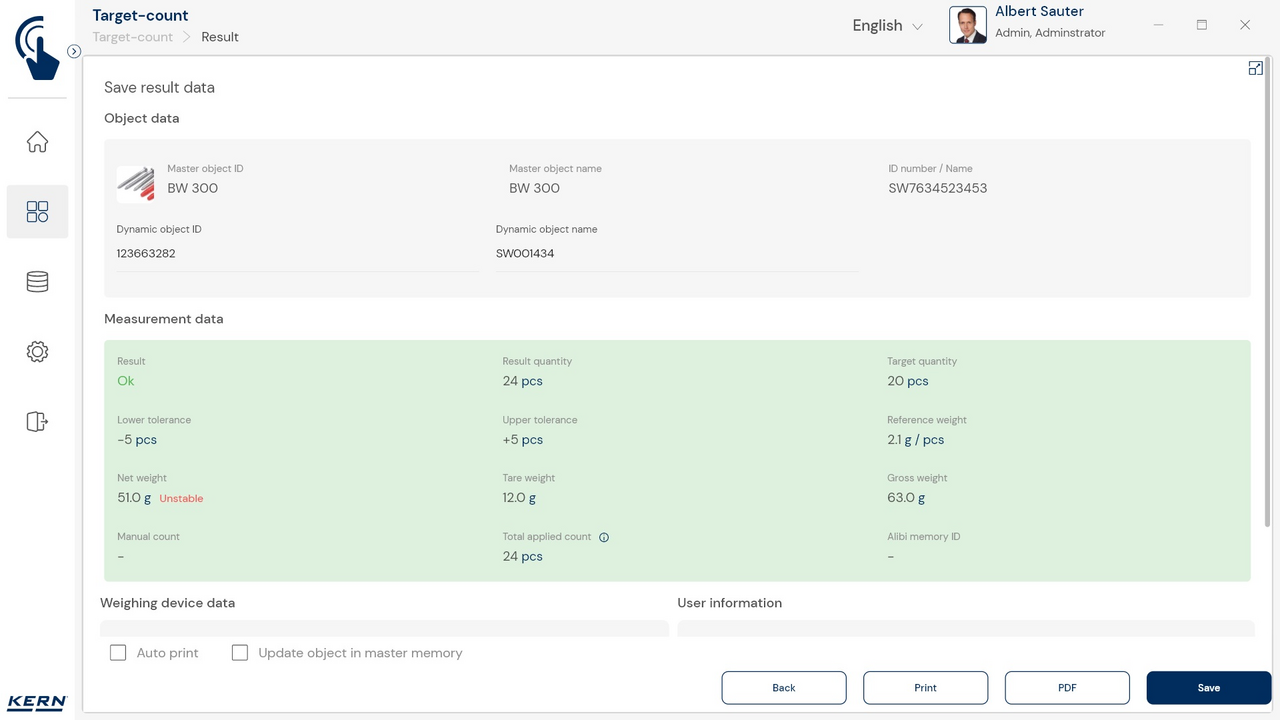Click the expand panel icon at top right
The width and height of the screenshot is (1280, 720).
click(x=1255, y=68)
